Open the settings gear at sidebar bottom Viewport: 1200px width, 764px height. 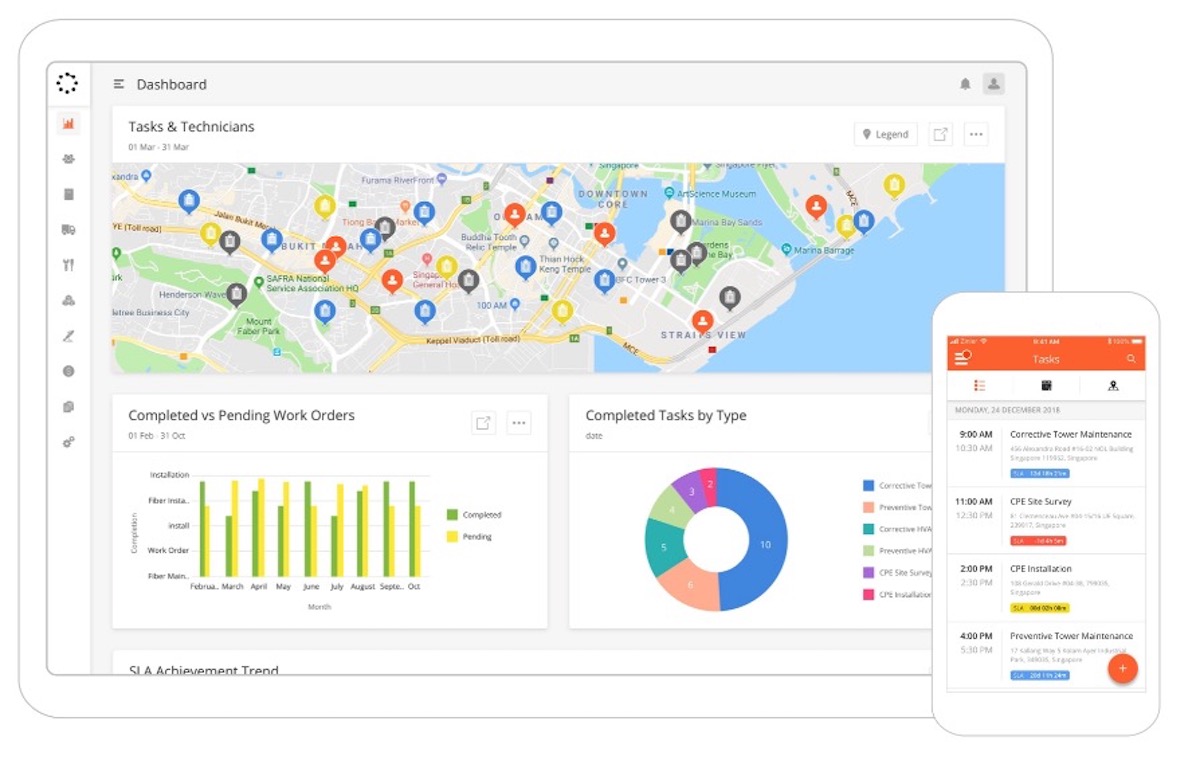(68, 441)
